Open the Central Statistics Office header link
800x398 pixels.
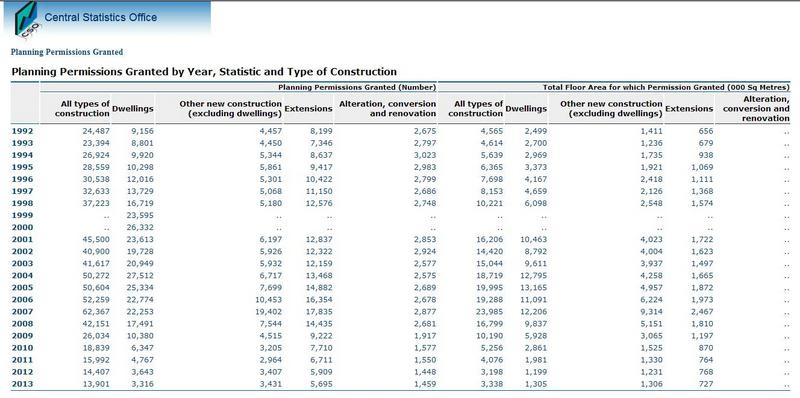coord(101,17)
